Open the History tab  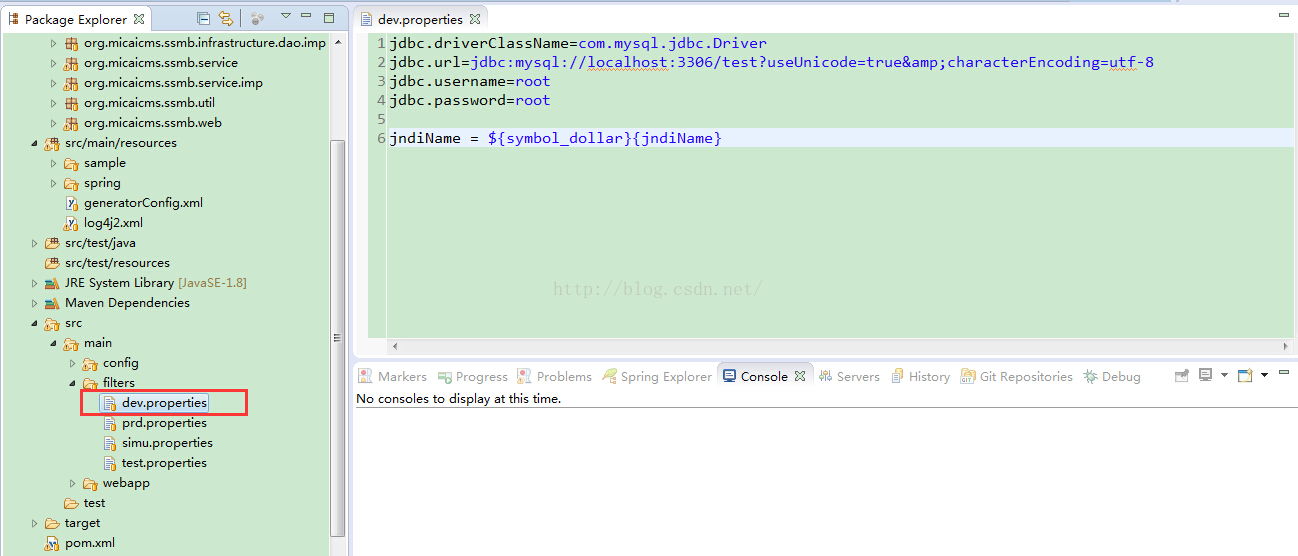(920, 377)
